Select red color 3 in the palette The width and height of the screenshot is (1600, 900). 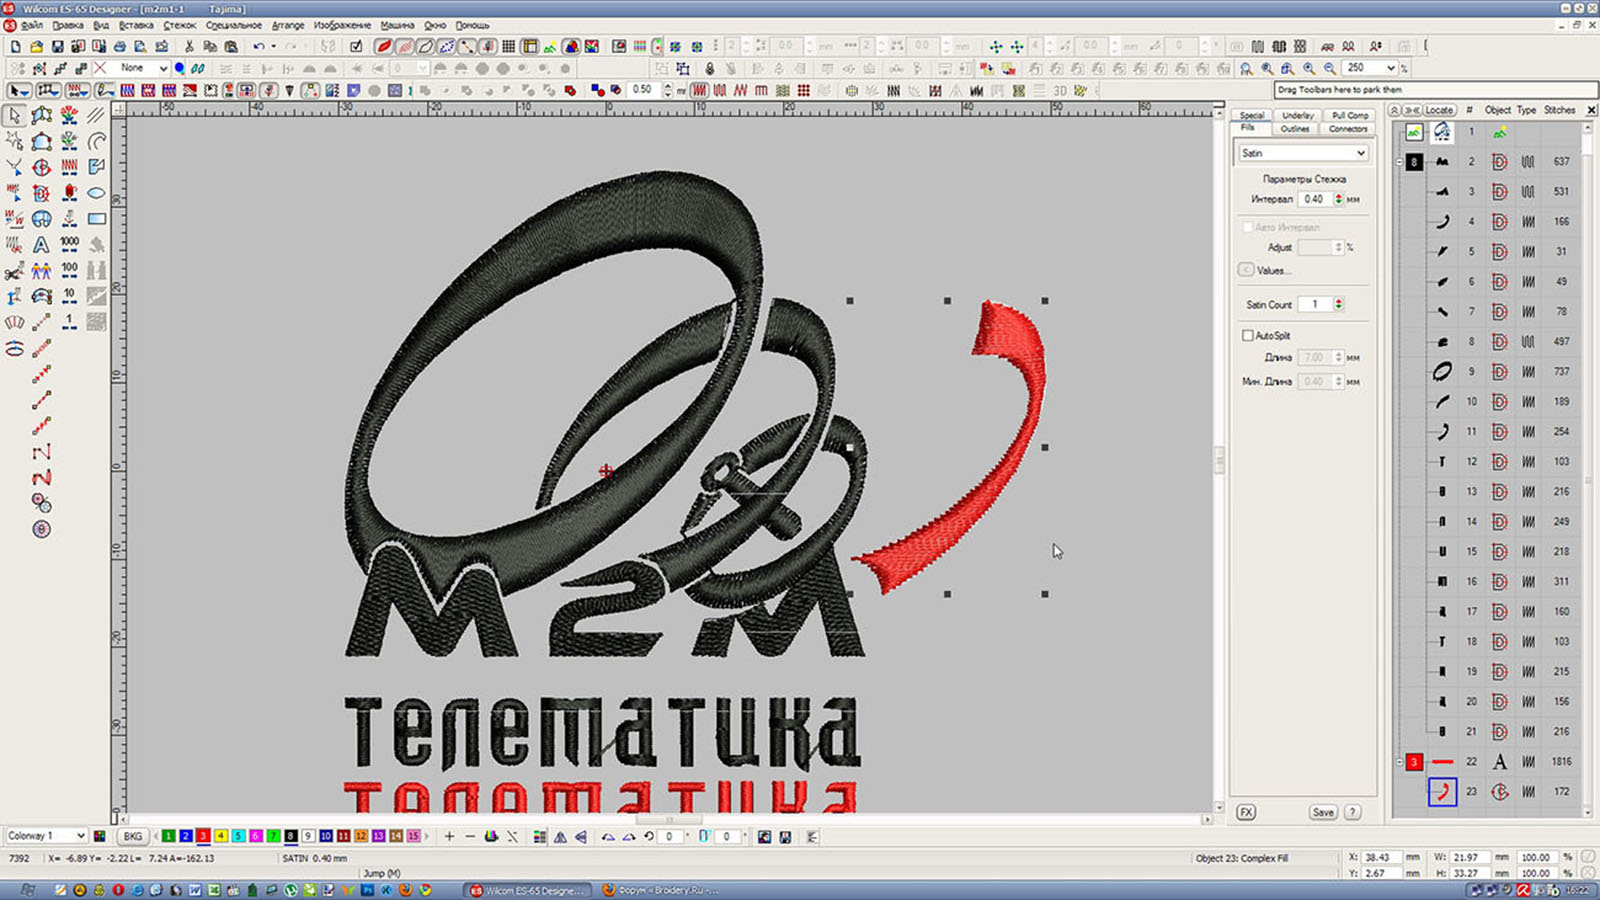pos(203,836)
